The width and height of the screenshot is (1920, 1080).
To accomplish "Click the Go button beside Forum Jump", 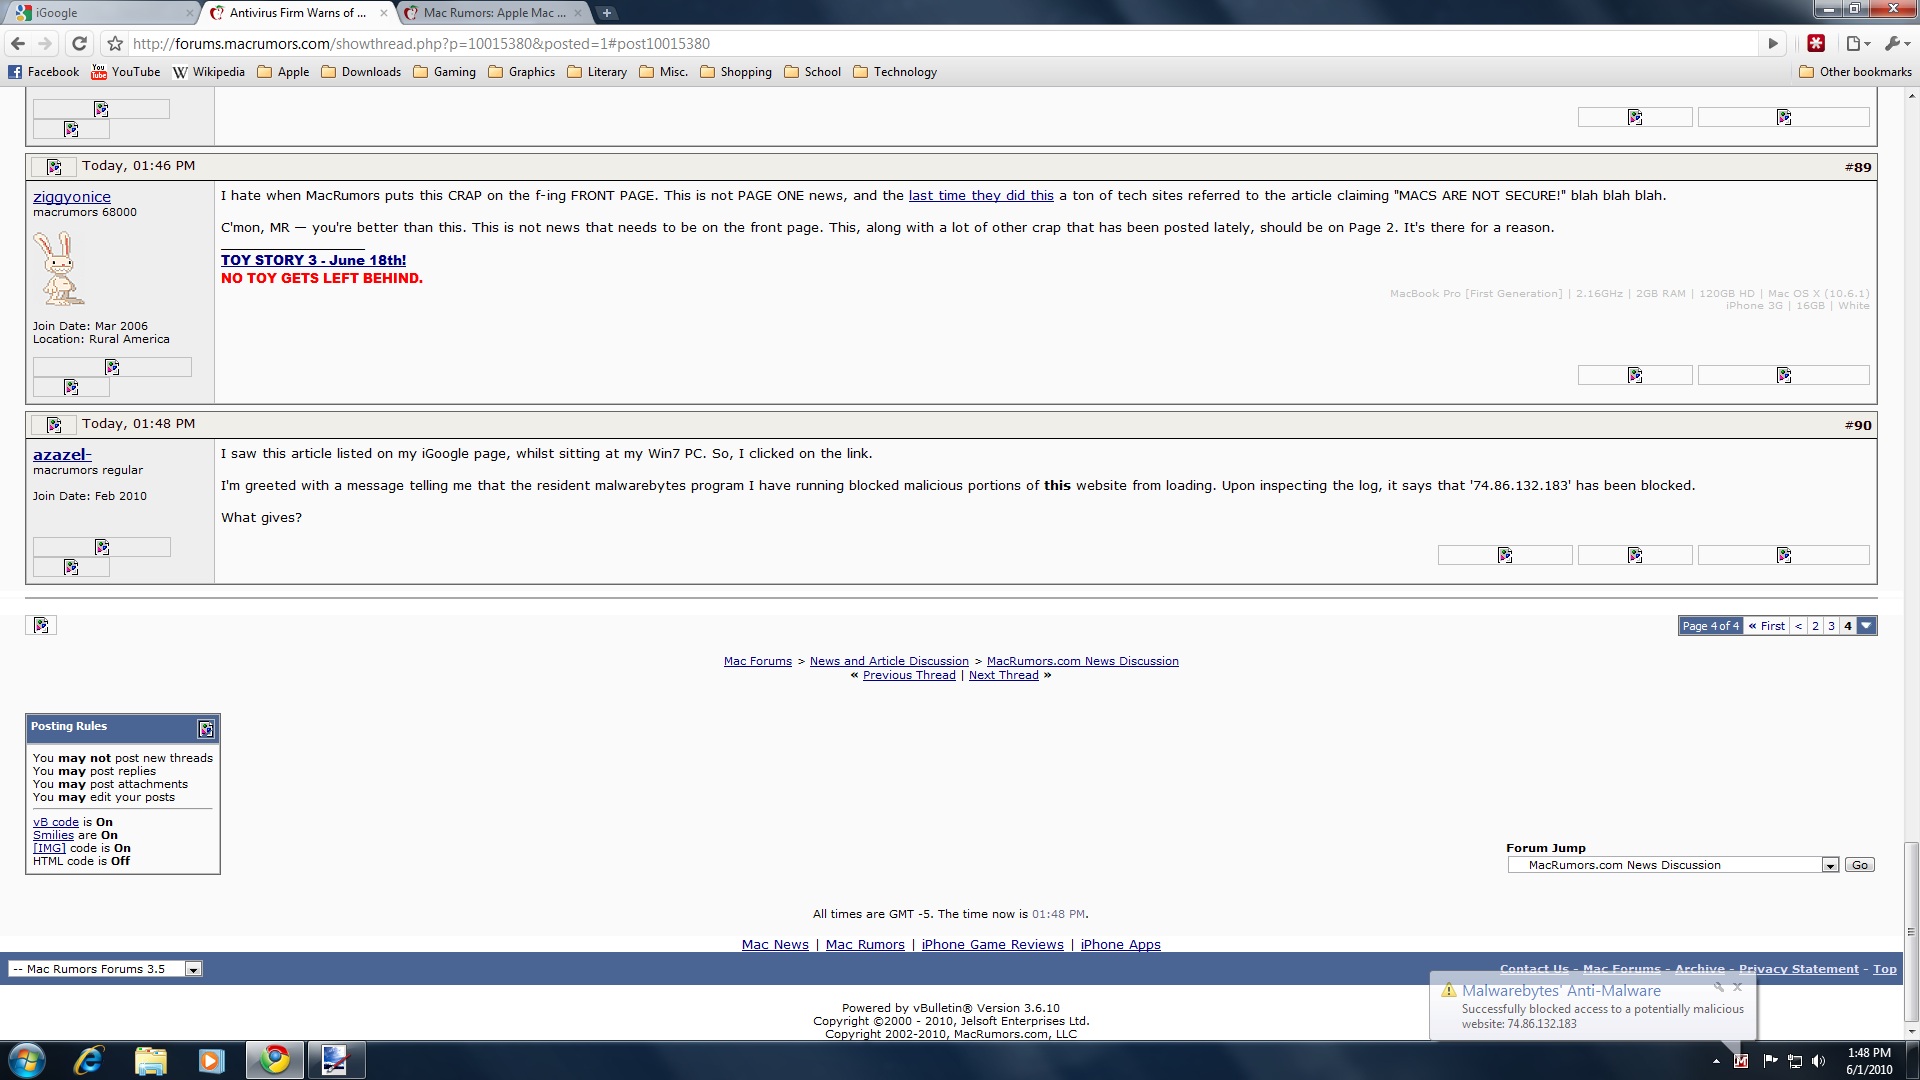I will (x=1860, y=865).
